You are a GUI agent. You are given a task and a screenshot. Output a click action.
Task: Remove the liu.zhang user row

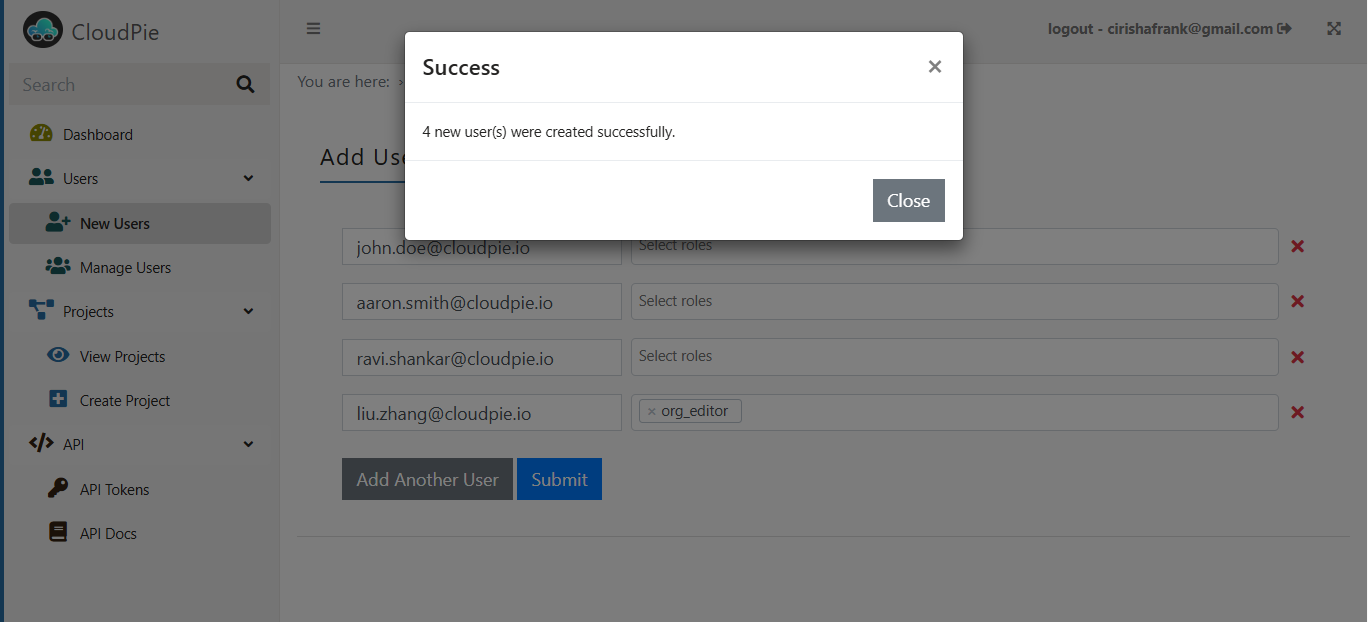click(1297, 412)
